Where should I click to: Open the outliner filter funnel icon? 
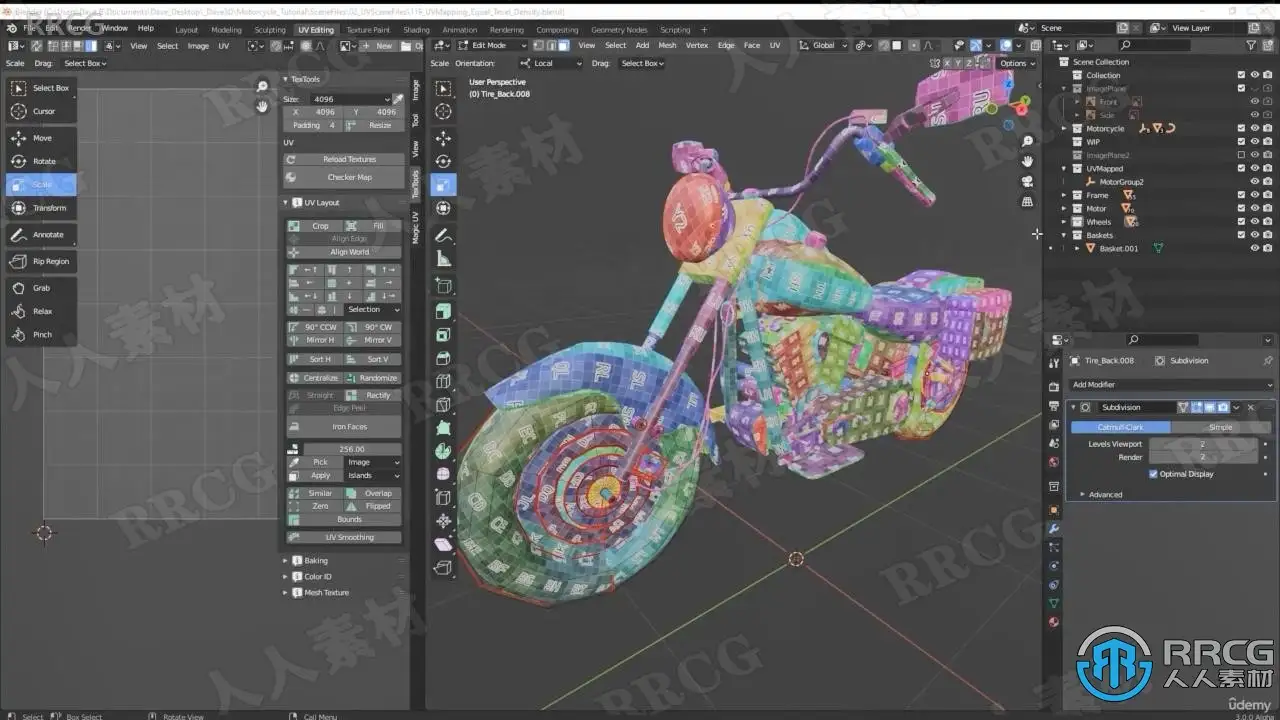point(1251,45)
